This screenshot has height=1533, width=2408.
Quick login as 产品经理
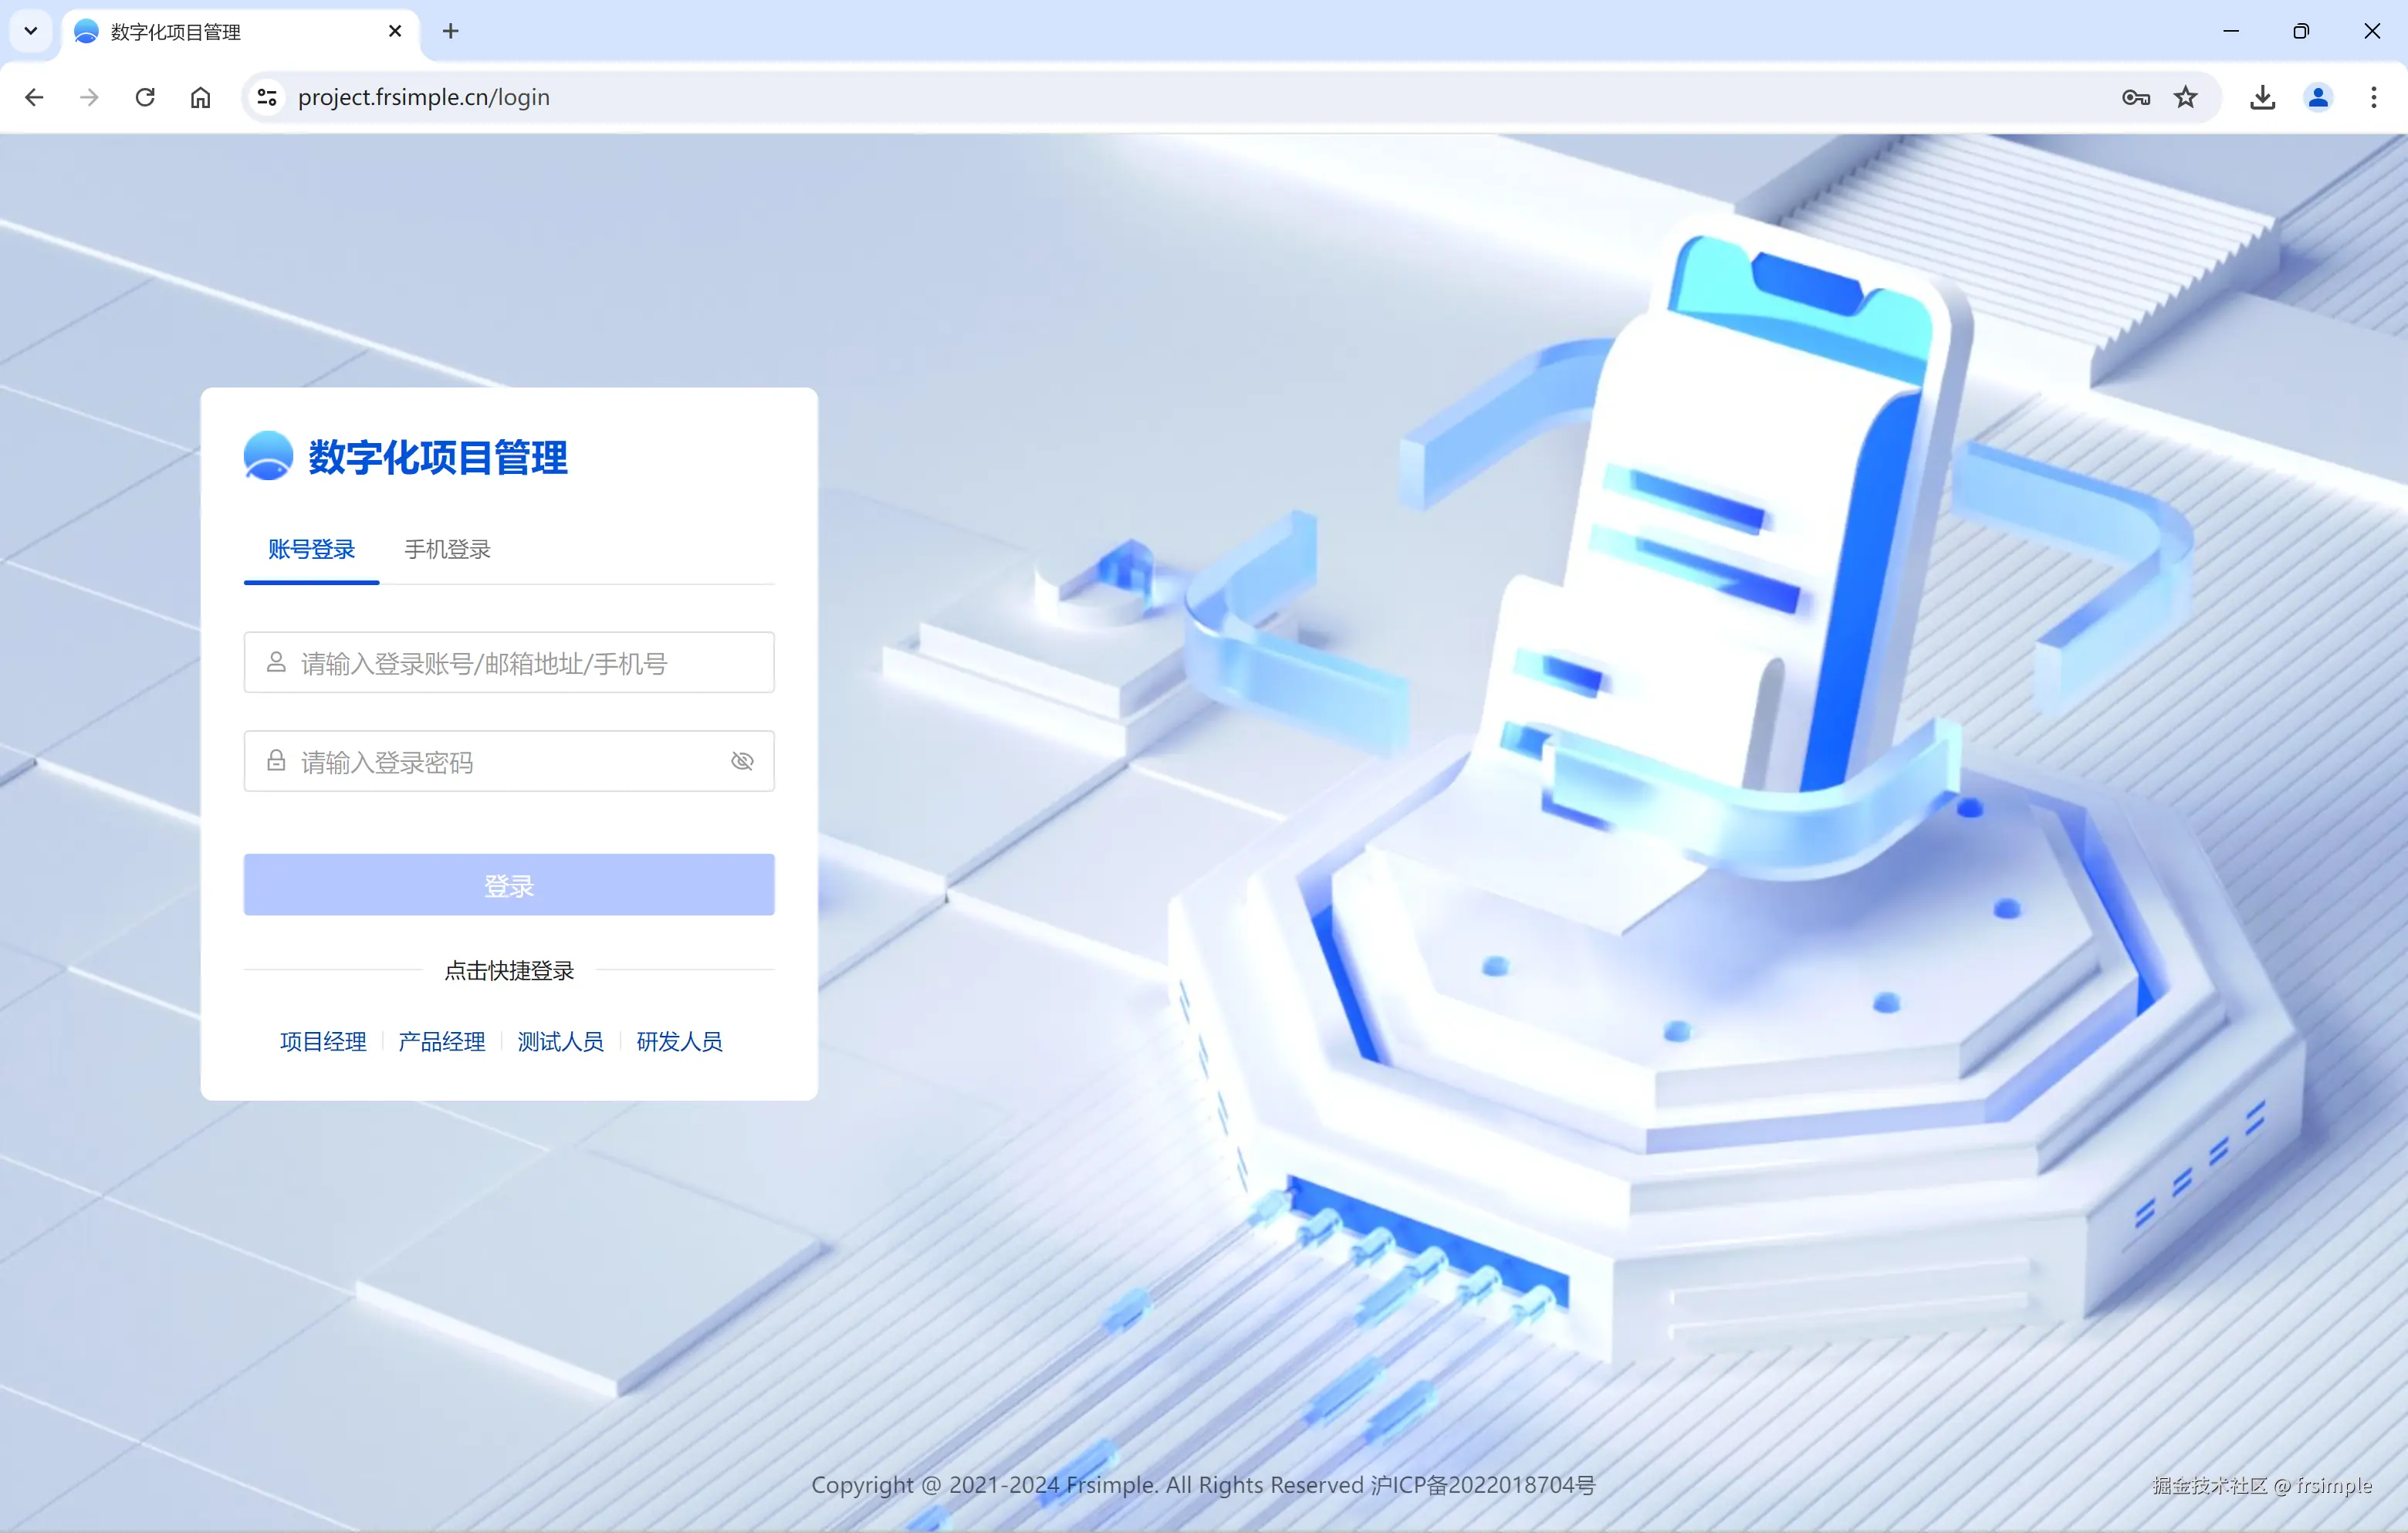[x=441, y=1041]
